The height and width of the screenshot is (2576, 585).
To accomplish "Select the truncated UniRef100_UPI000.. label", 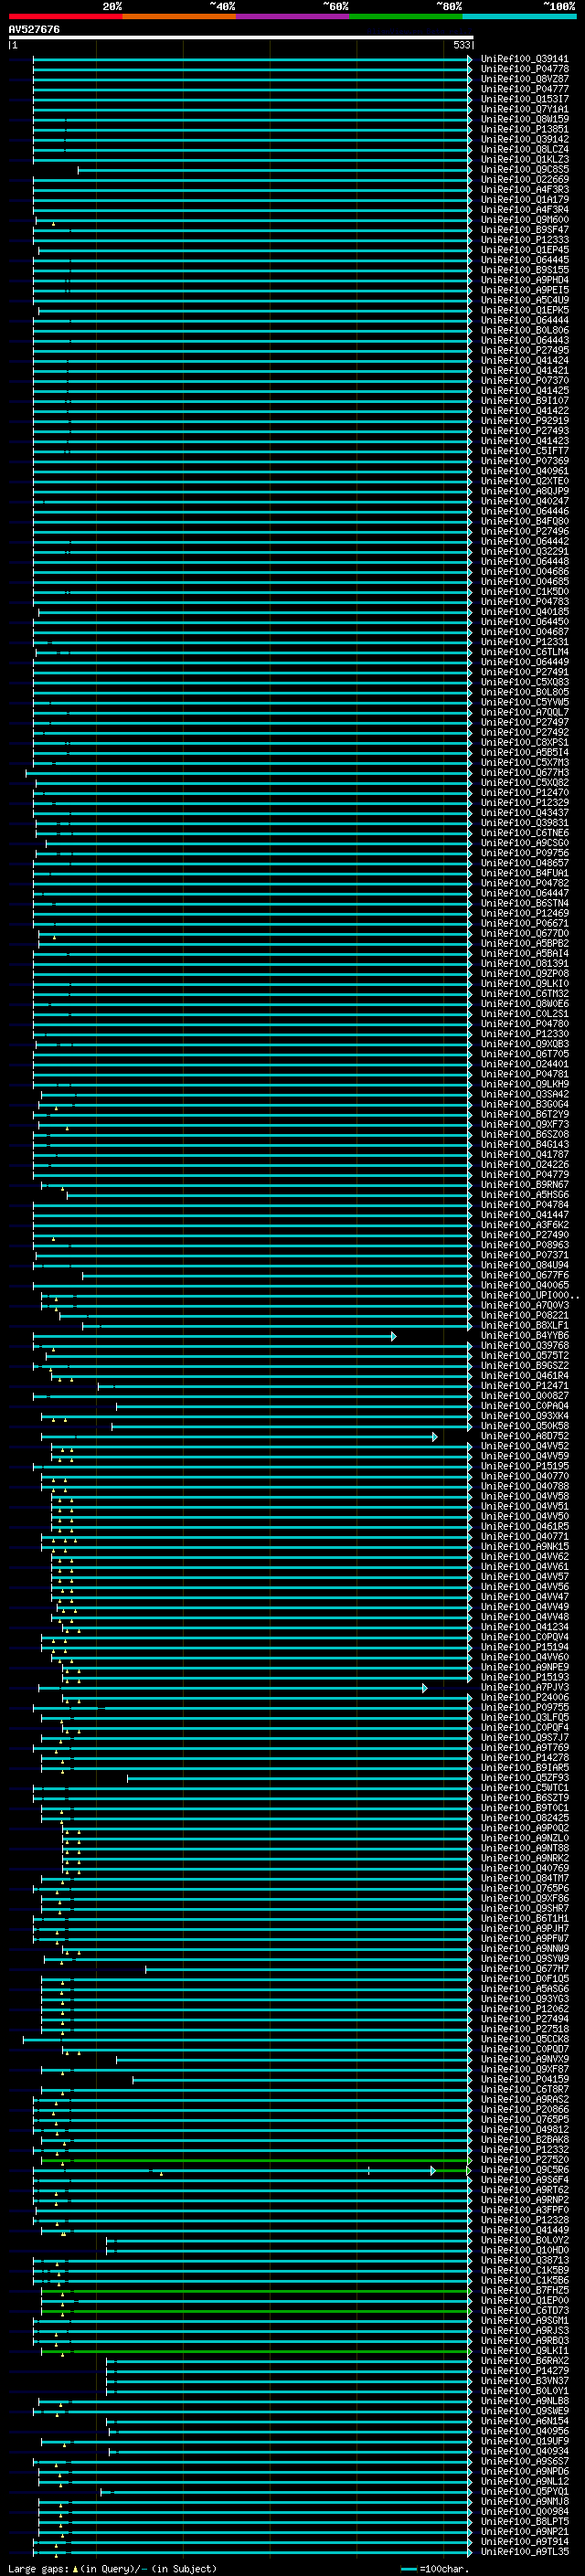I will click(x=530, y=1295).
